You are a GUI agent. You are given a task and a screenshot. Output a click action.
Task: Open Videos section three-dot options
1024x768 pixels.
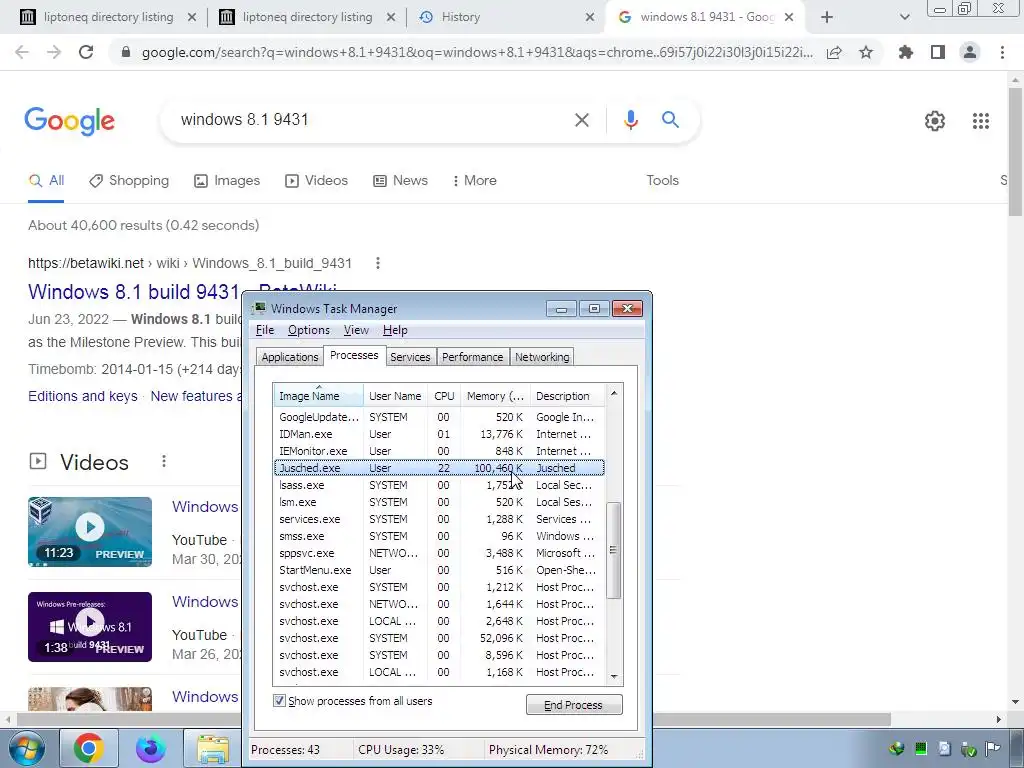(x=164, y=462)
